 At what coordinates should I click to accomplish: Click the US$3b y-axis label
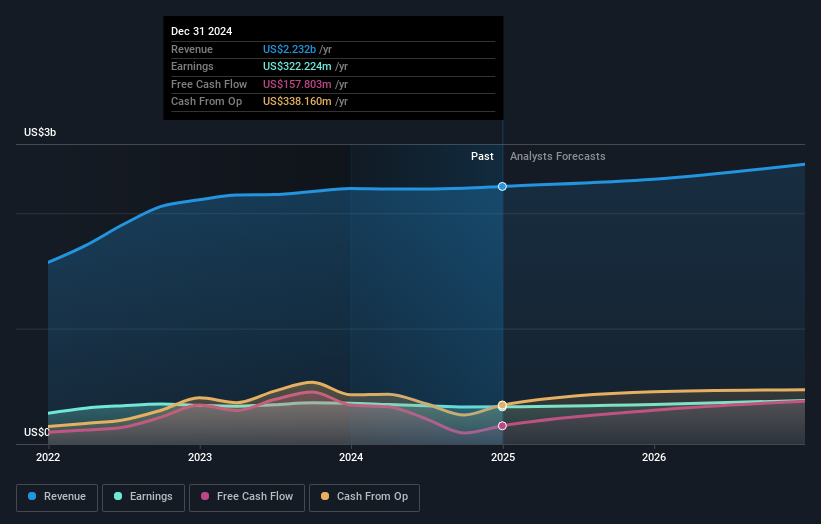(x=40, y=132)
